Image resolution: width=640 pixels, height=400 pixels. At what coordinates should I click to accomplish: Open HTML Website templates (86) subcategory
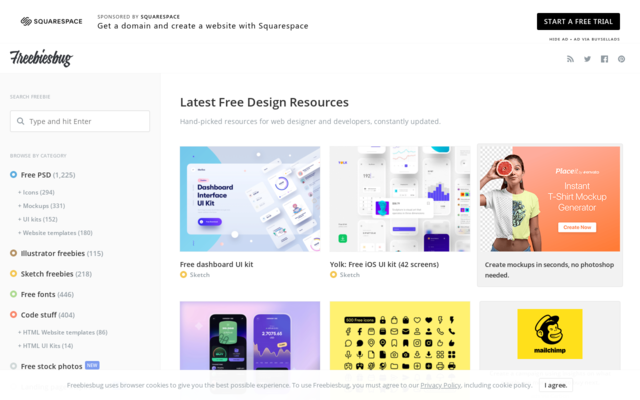(63, 332)
